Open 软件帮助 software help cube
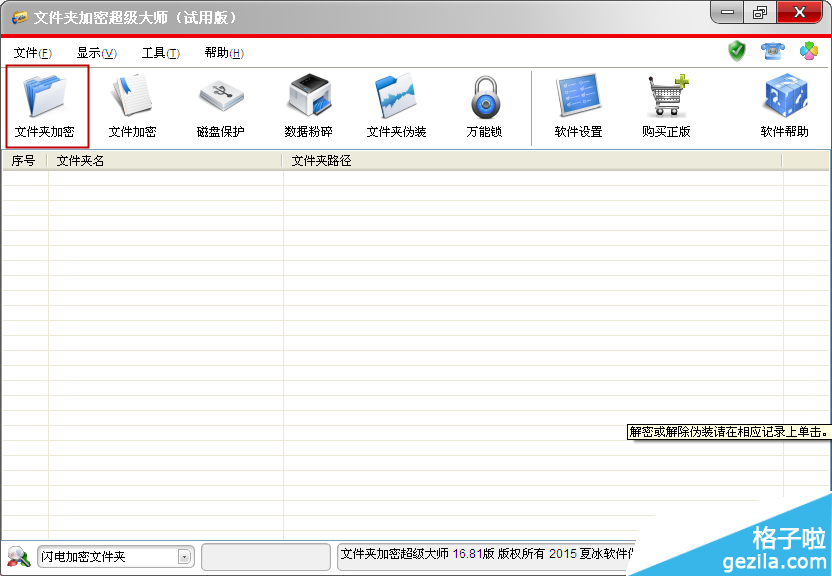 (785, 106)
